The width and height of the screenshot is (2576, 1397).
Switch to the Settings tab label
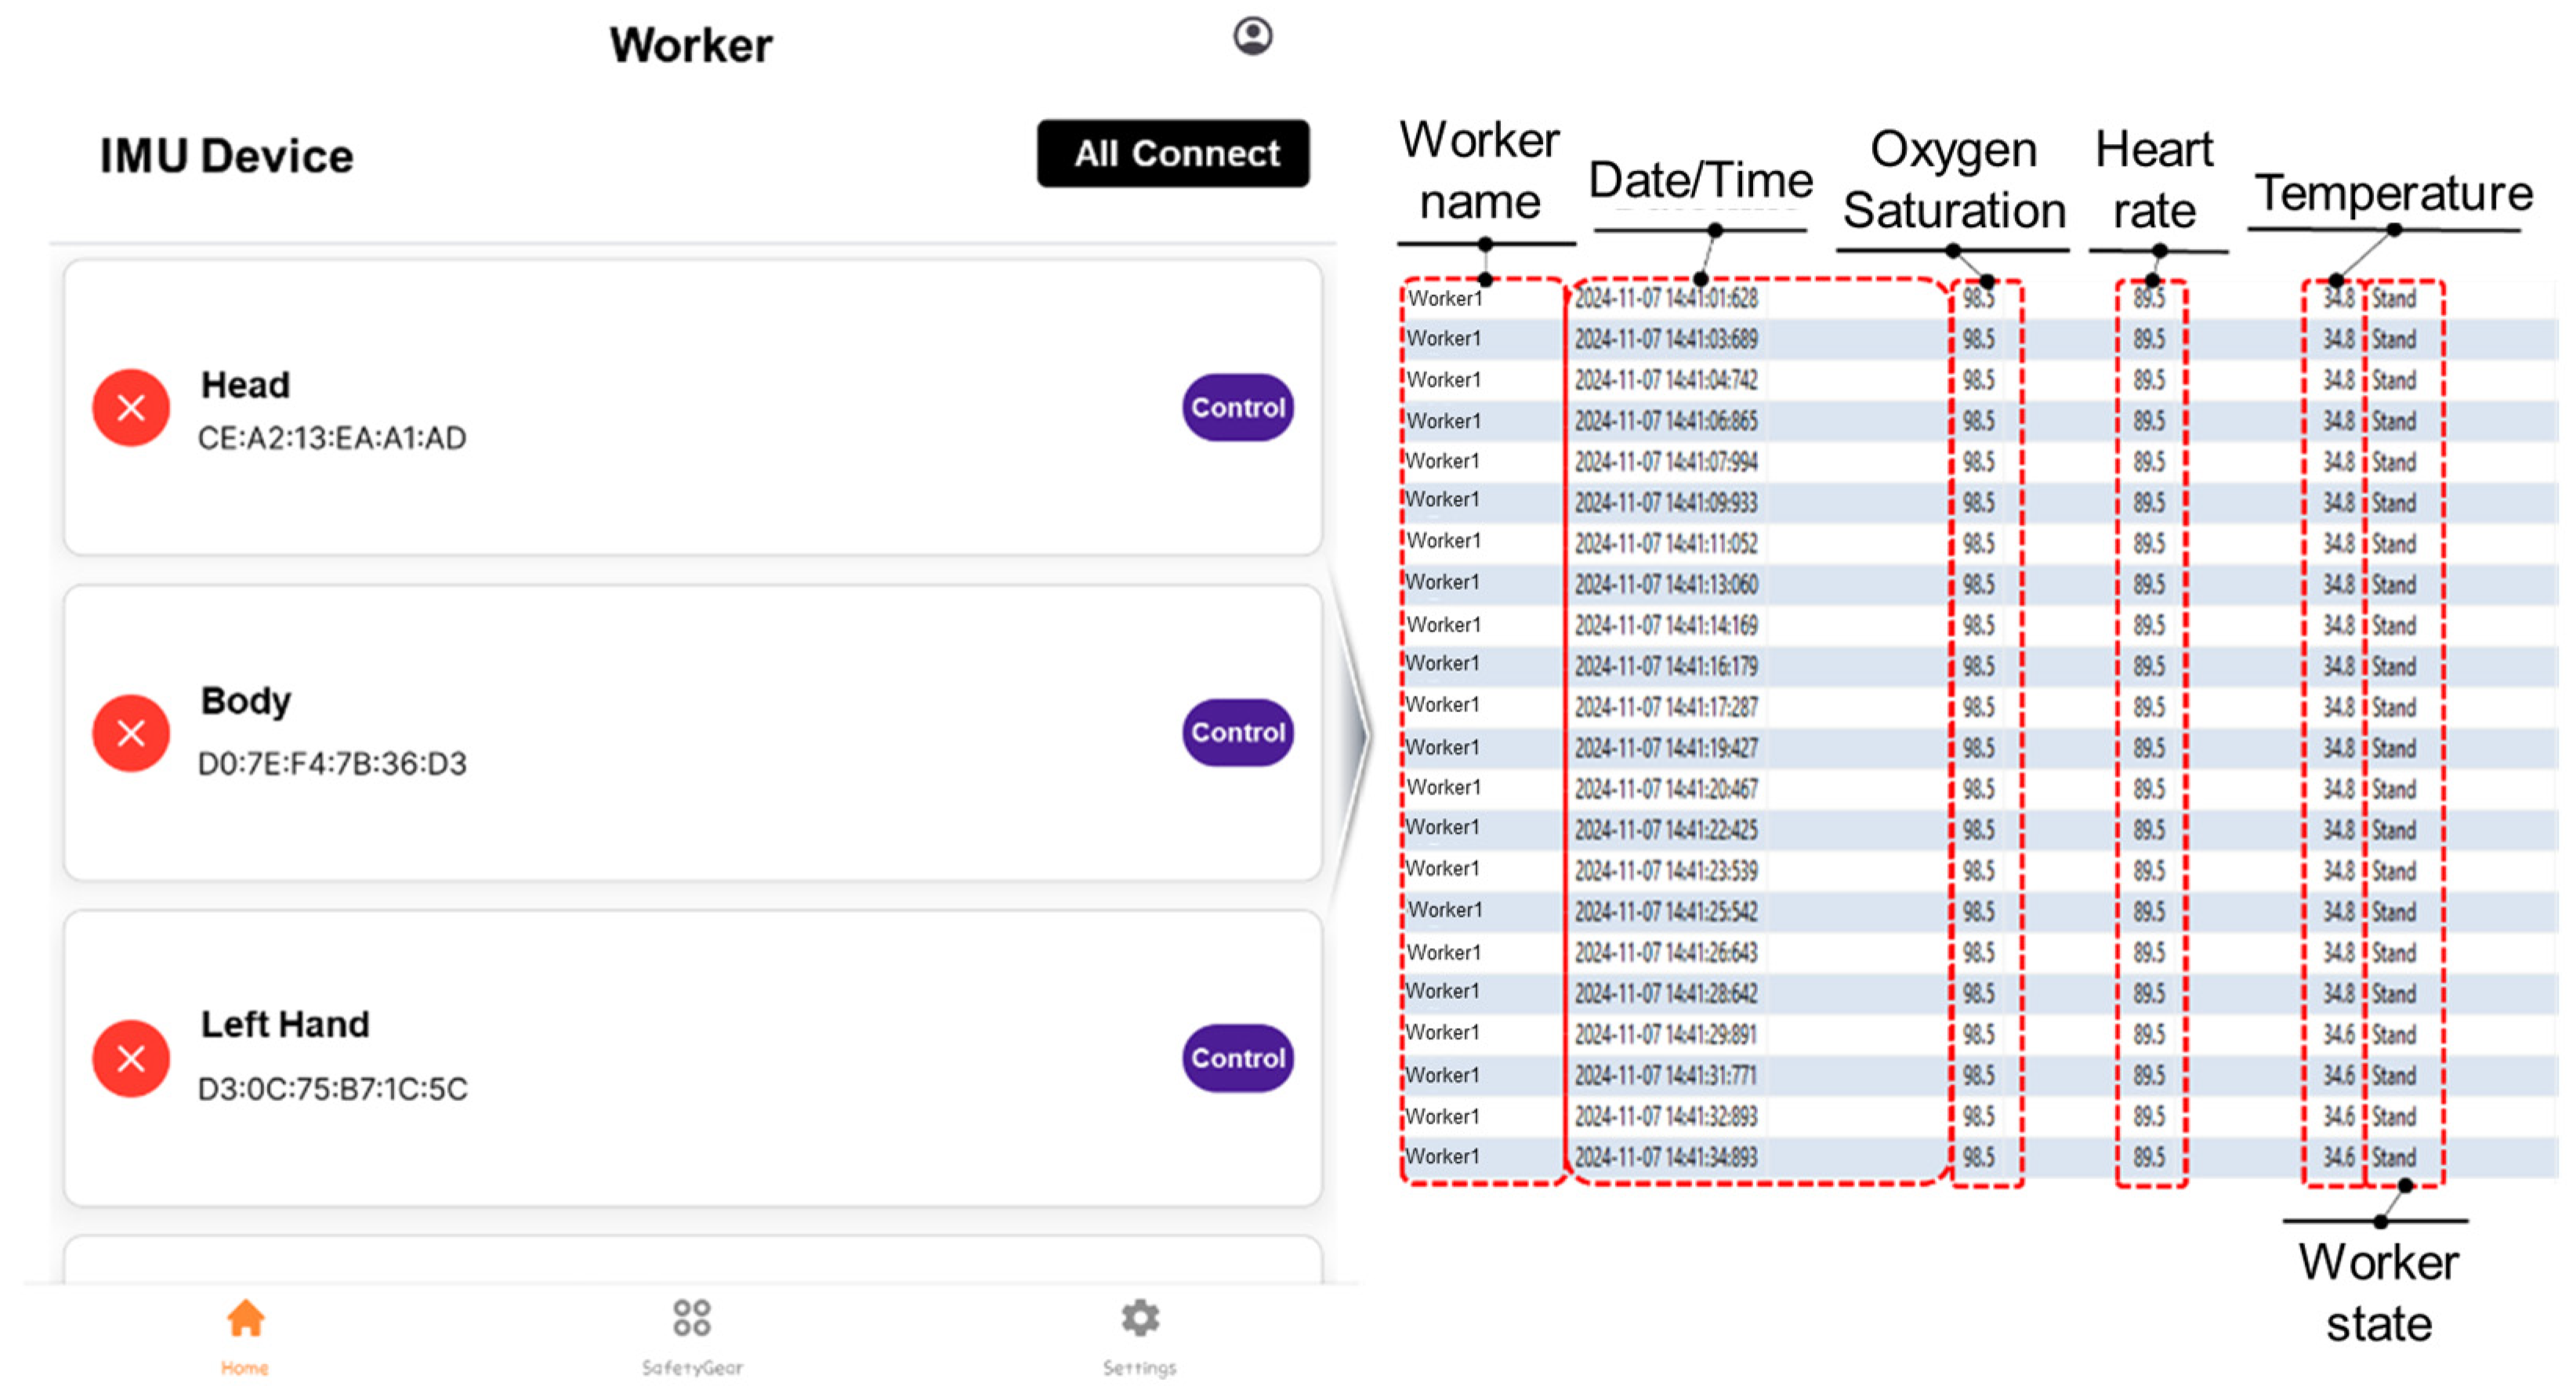[1140, 1367]
